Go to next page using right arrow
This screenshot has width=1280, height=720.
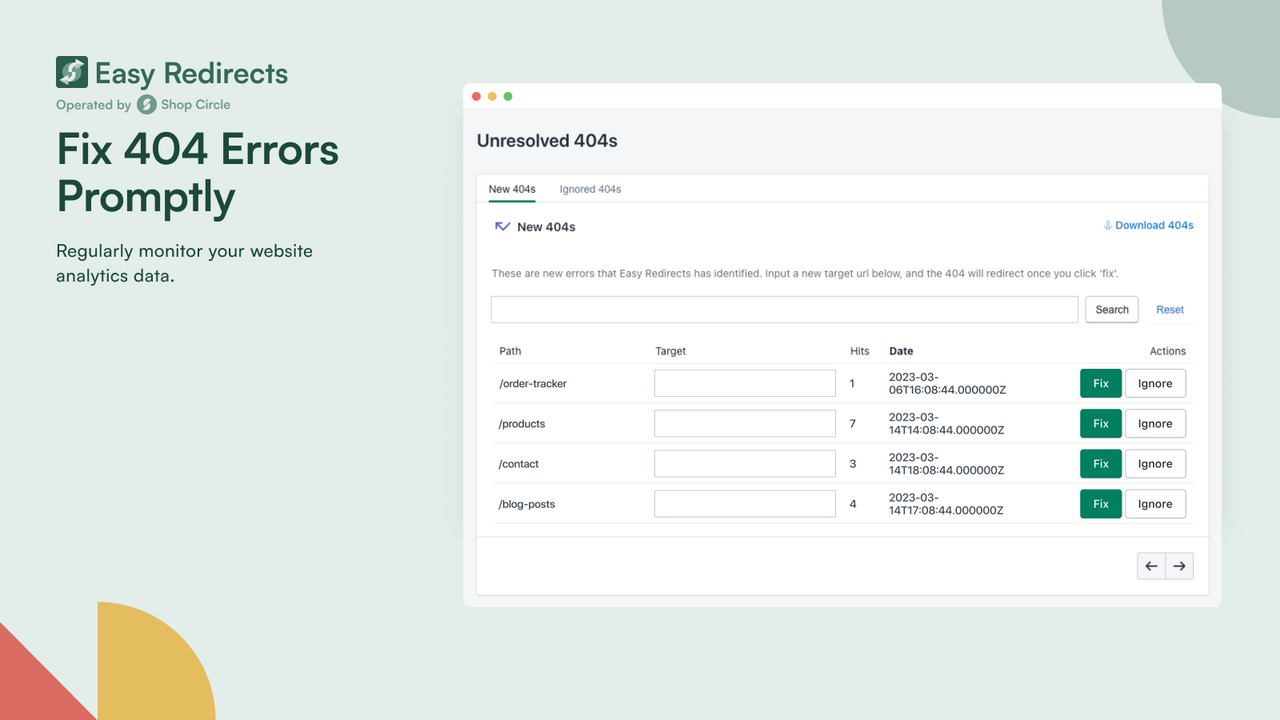[x=1179, y=565]
